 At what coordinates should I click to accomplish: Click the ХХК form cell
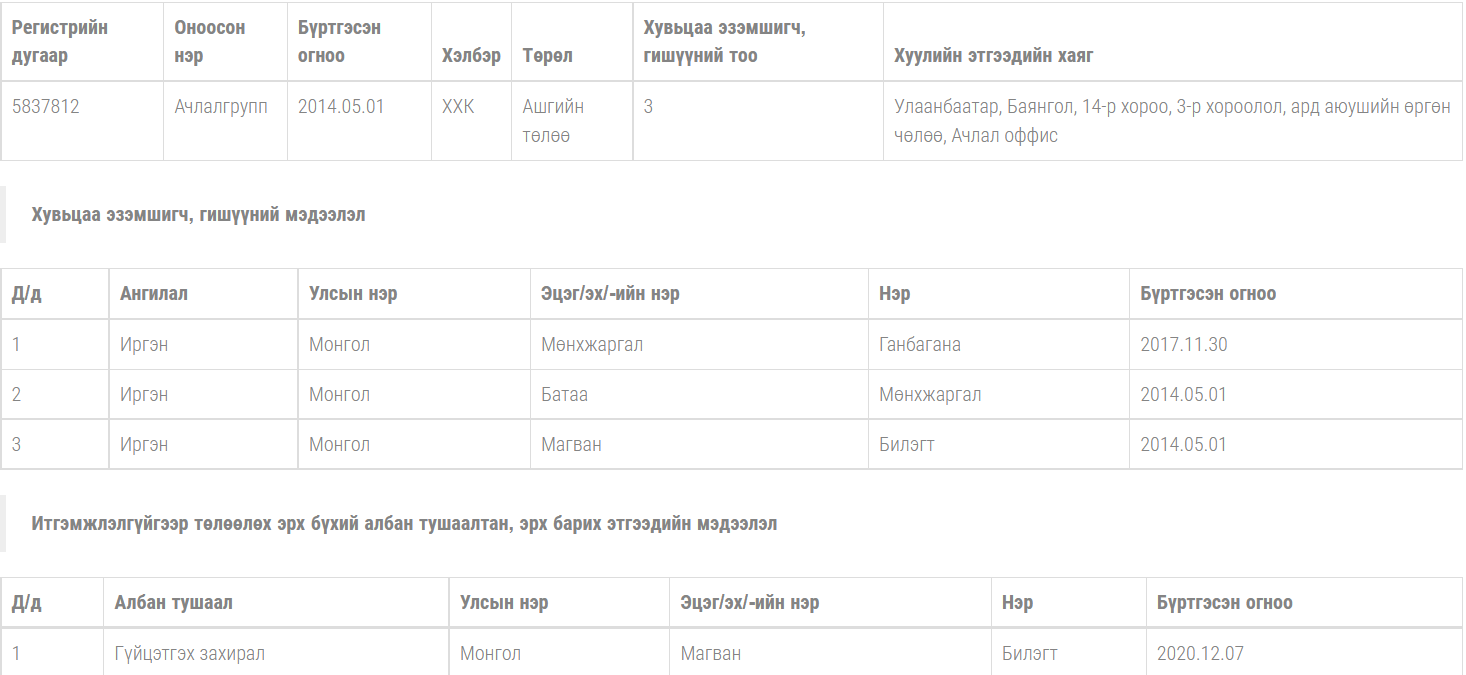pyautogui.click(x=458, y=107)
